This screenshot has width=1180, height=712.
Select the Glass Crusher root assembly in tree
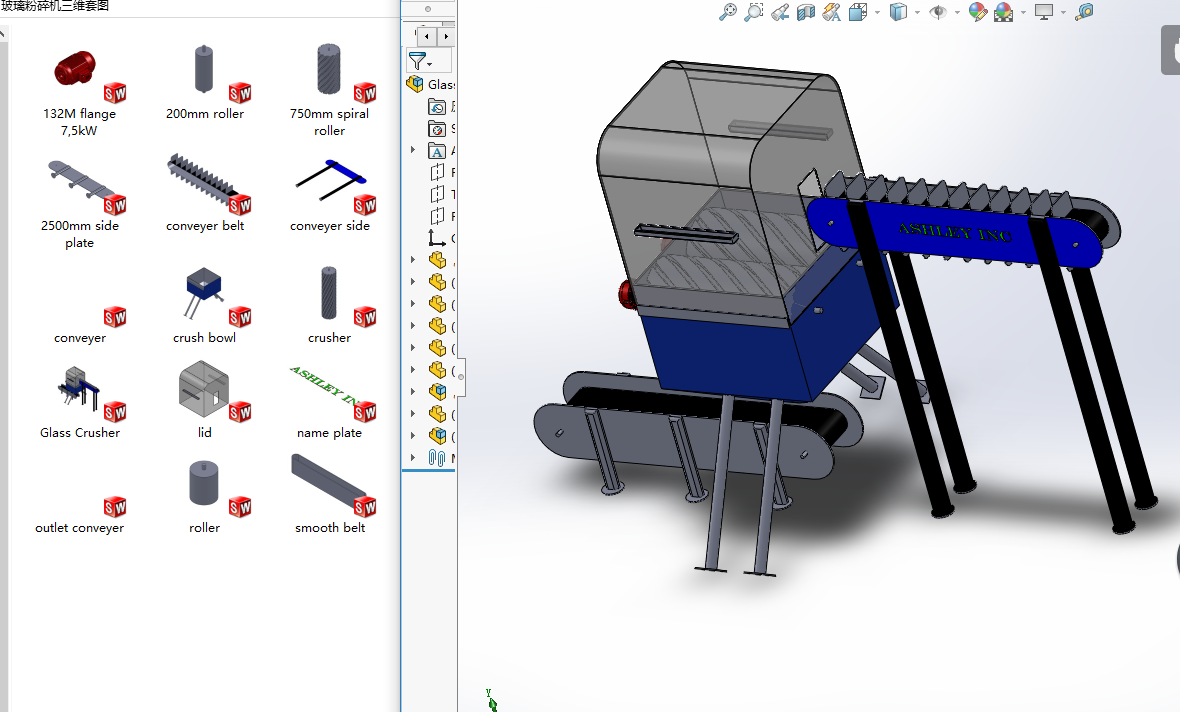coord(430,84)
